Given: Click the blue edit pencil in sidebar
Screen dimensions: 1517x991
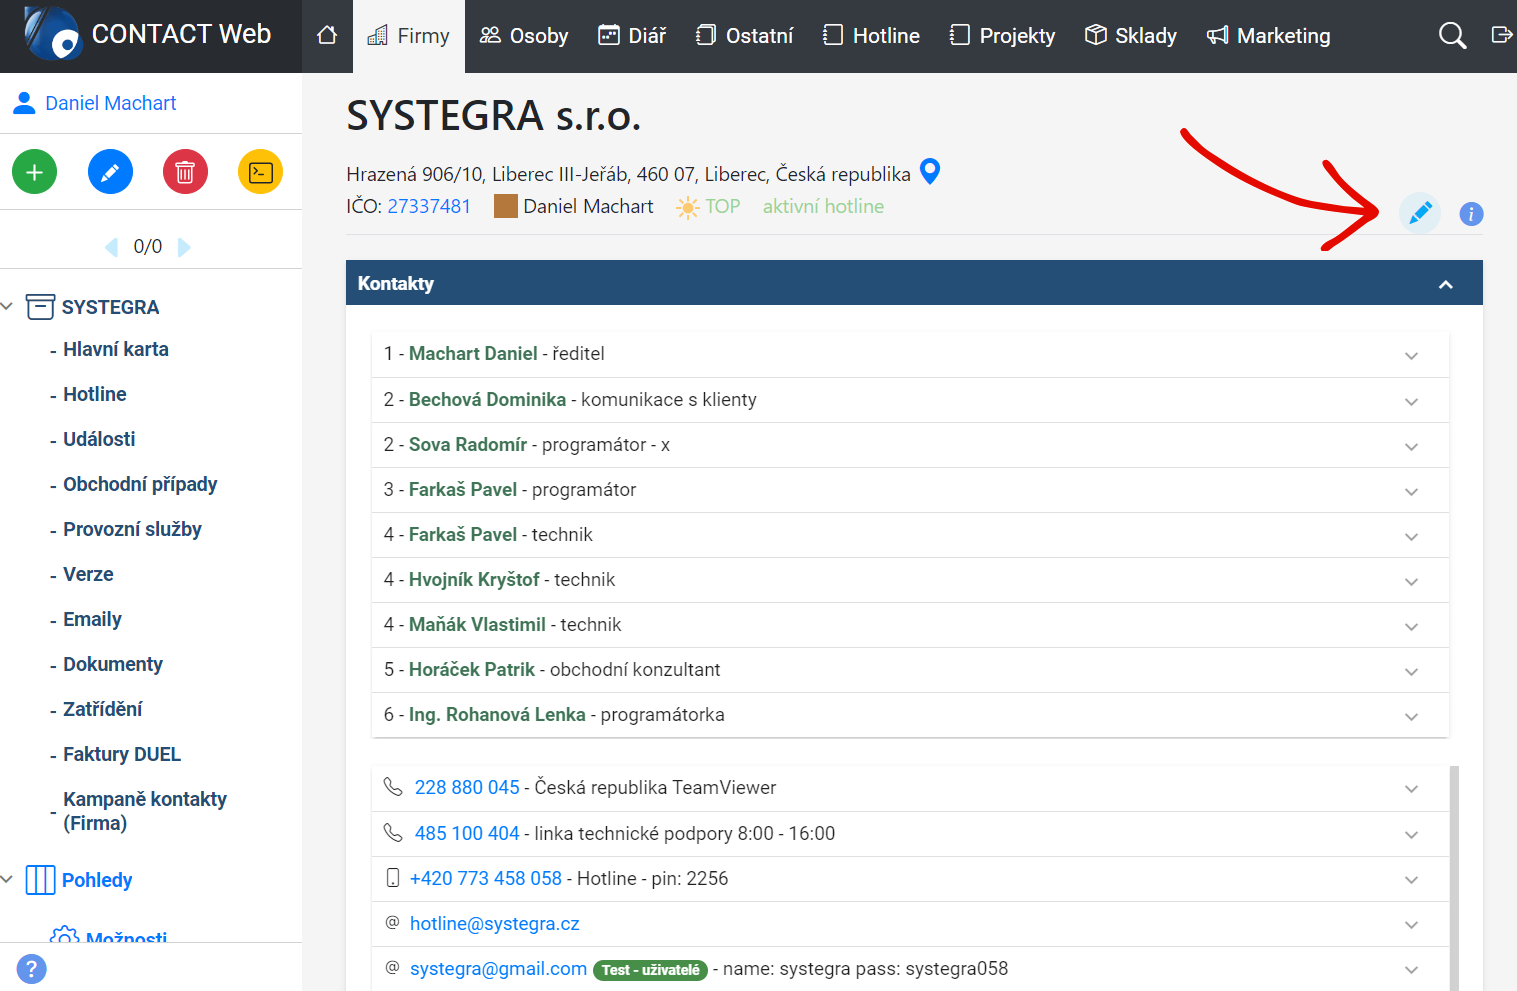Looking at the screenshot, I should coord(110,172).
